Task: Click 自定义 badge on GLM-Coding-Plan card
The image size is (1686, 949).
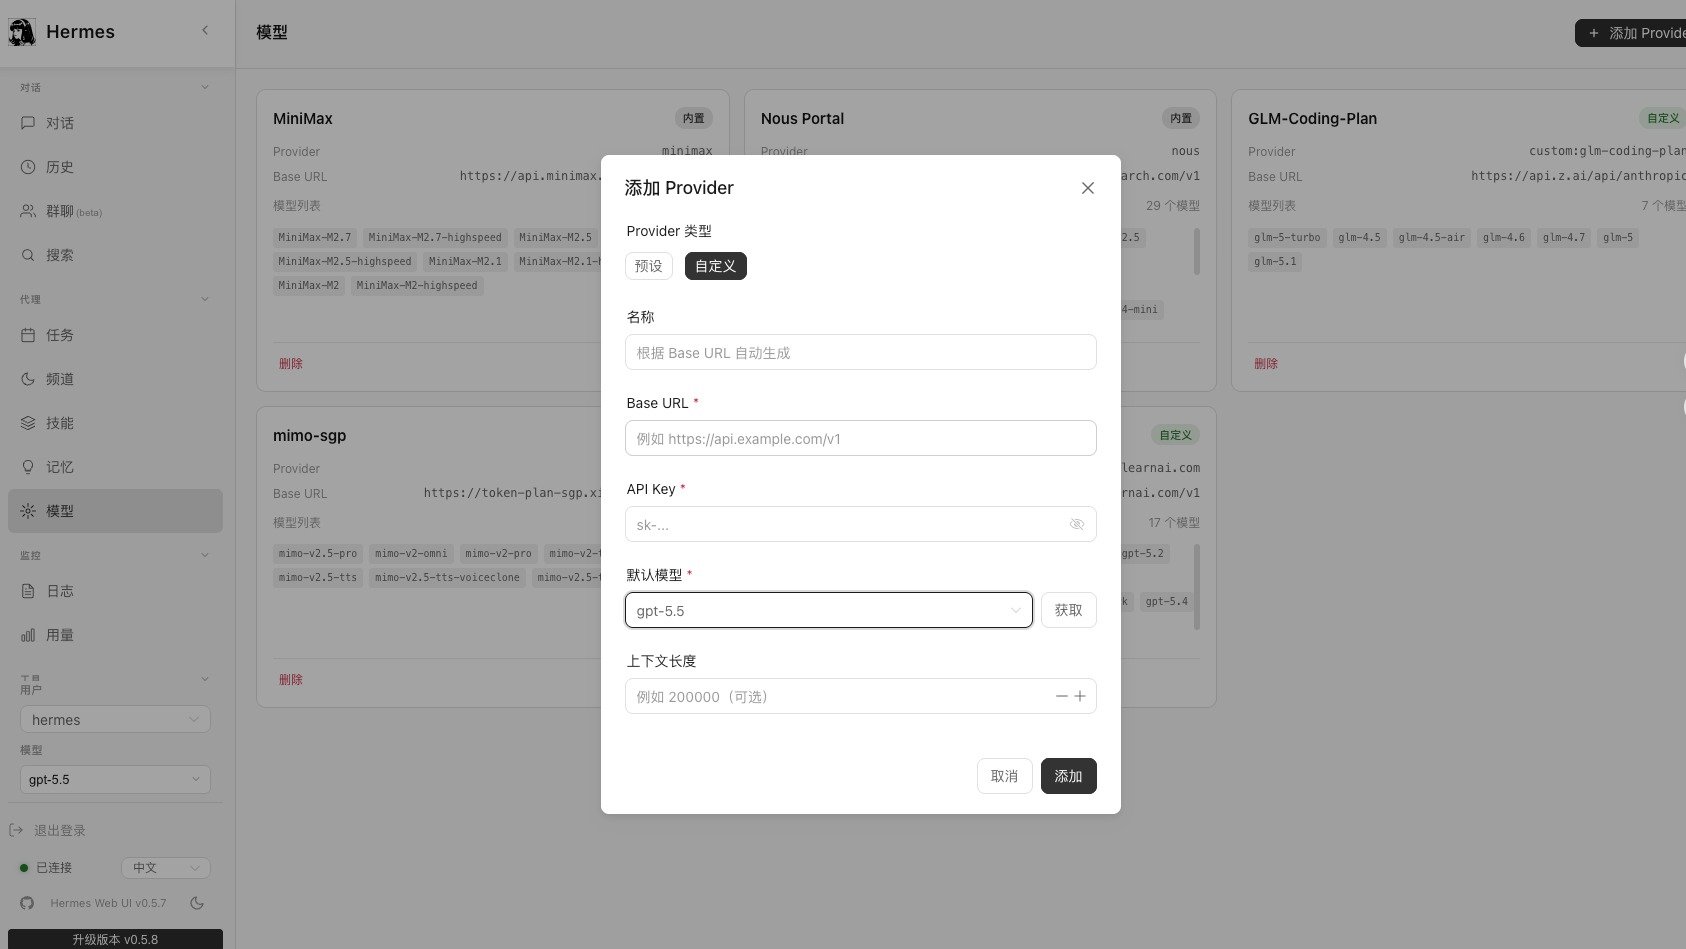Action: [x=1664, y=118]
